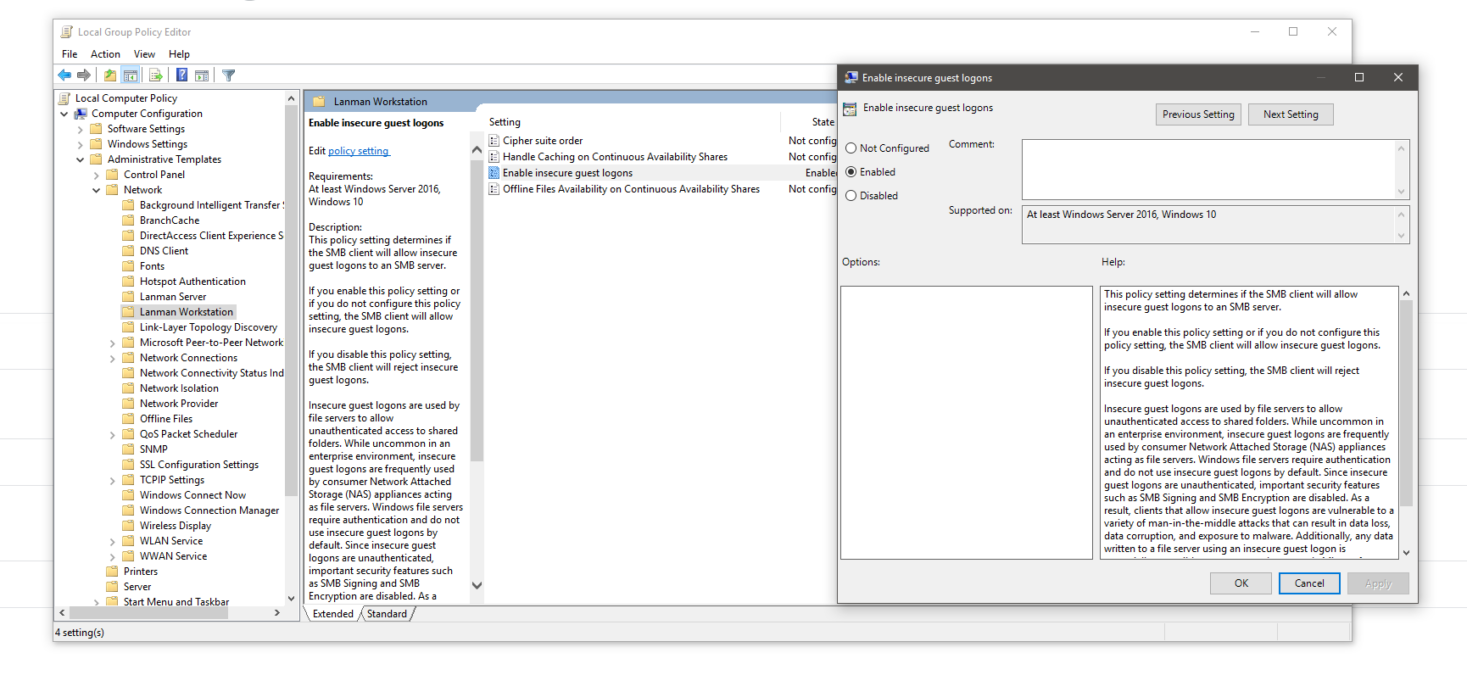This screenshot has height=675, width=1467.
Task: Expand the Windows Settings tree node
Action: (81, 144)
